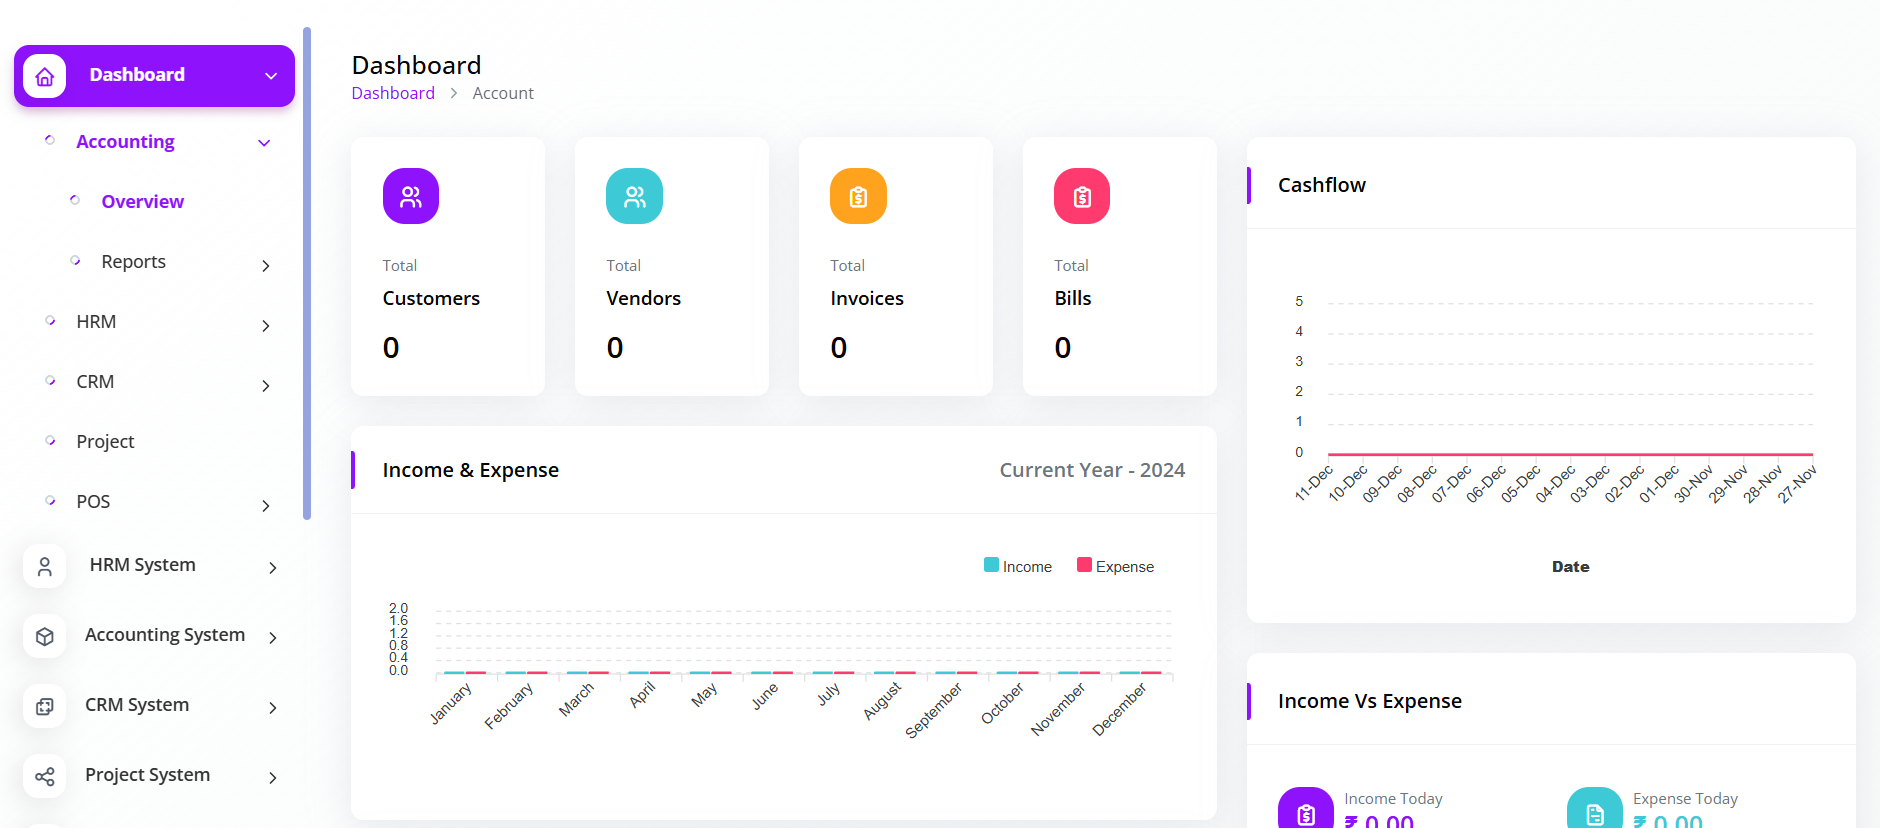Click the Accounting System box icon
The height and width of the screenshot is (828, 1880).
pos(45,637)
